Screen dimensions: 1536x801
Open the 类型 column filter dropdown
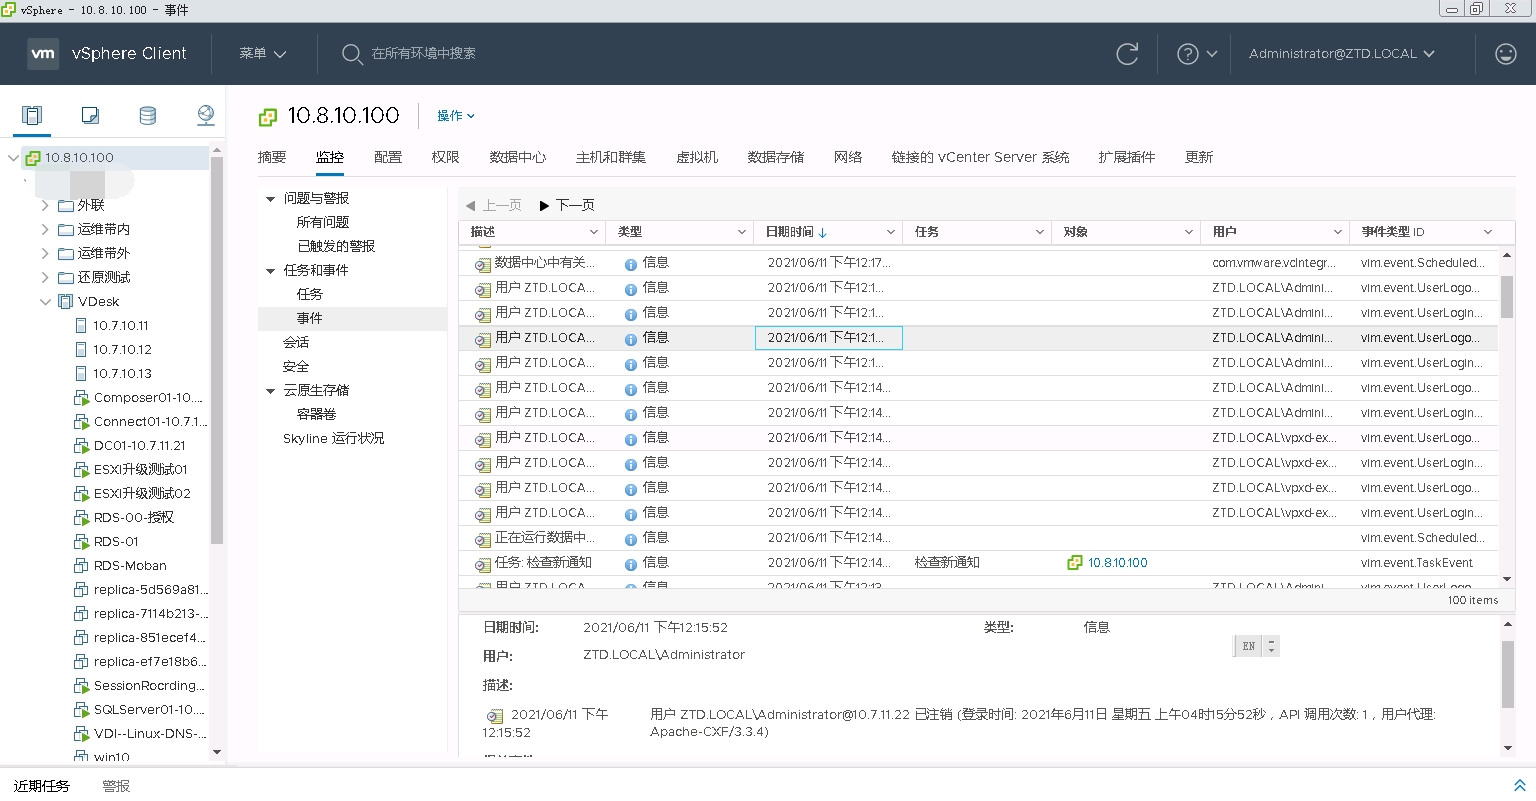coord(741,232)
